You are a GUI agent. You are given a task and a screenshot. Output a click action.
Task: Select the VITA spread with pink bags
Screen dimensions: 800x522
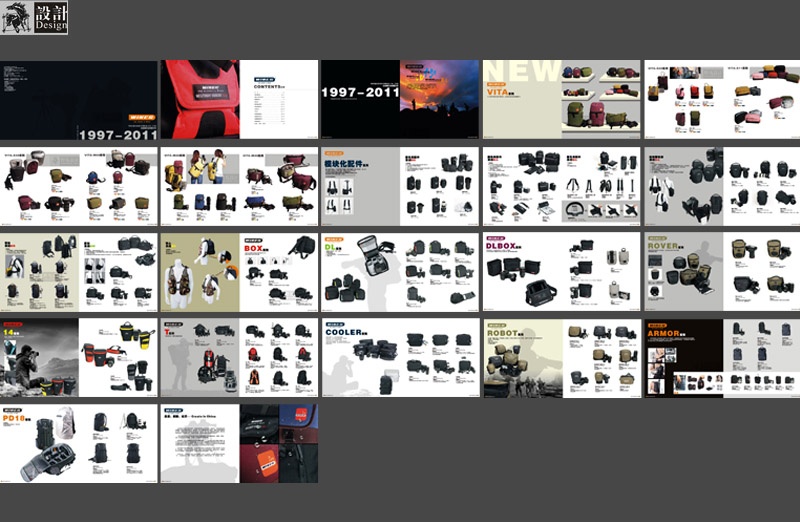tap(722, 100)
